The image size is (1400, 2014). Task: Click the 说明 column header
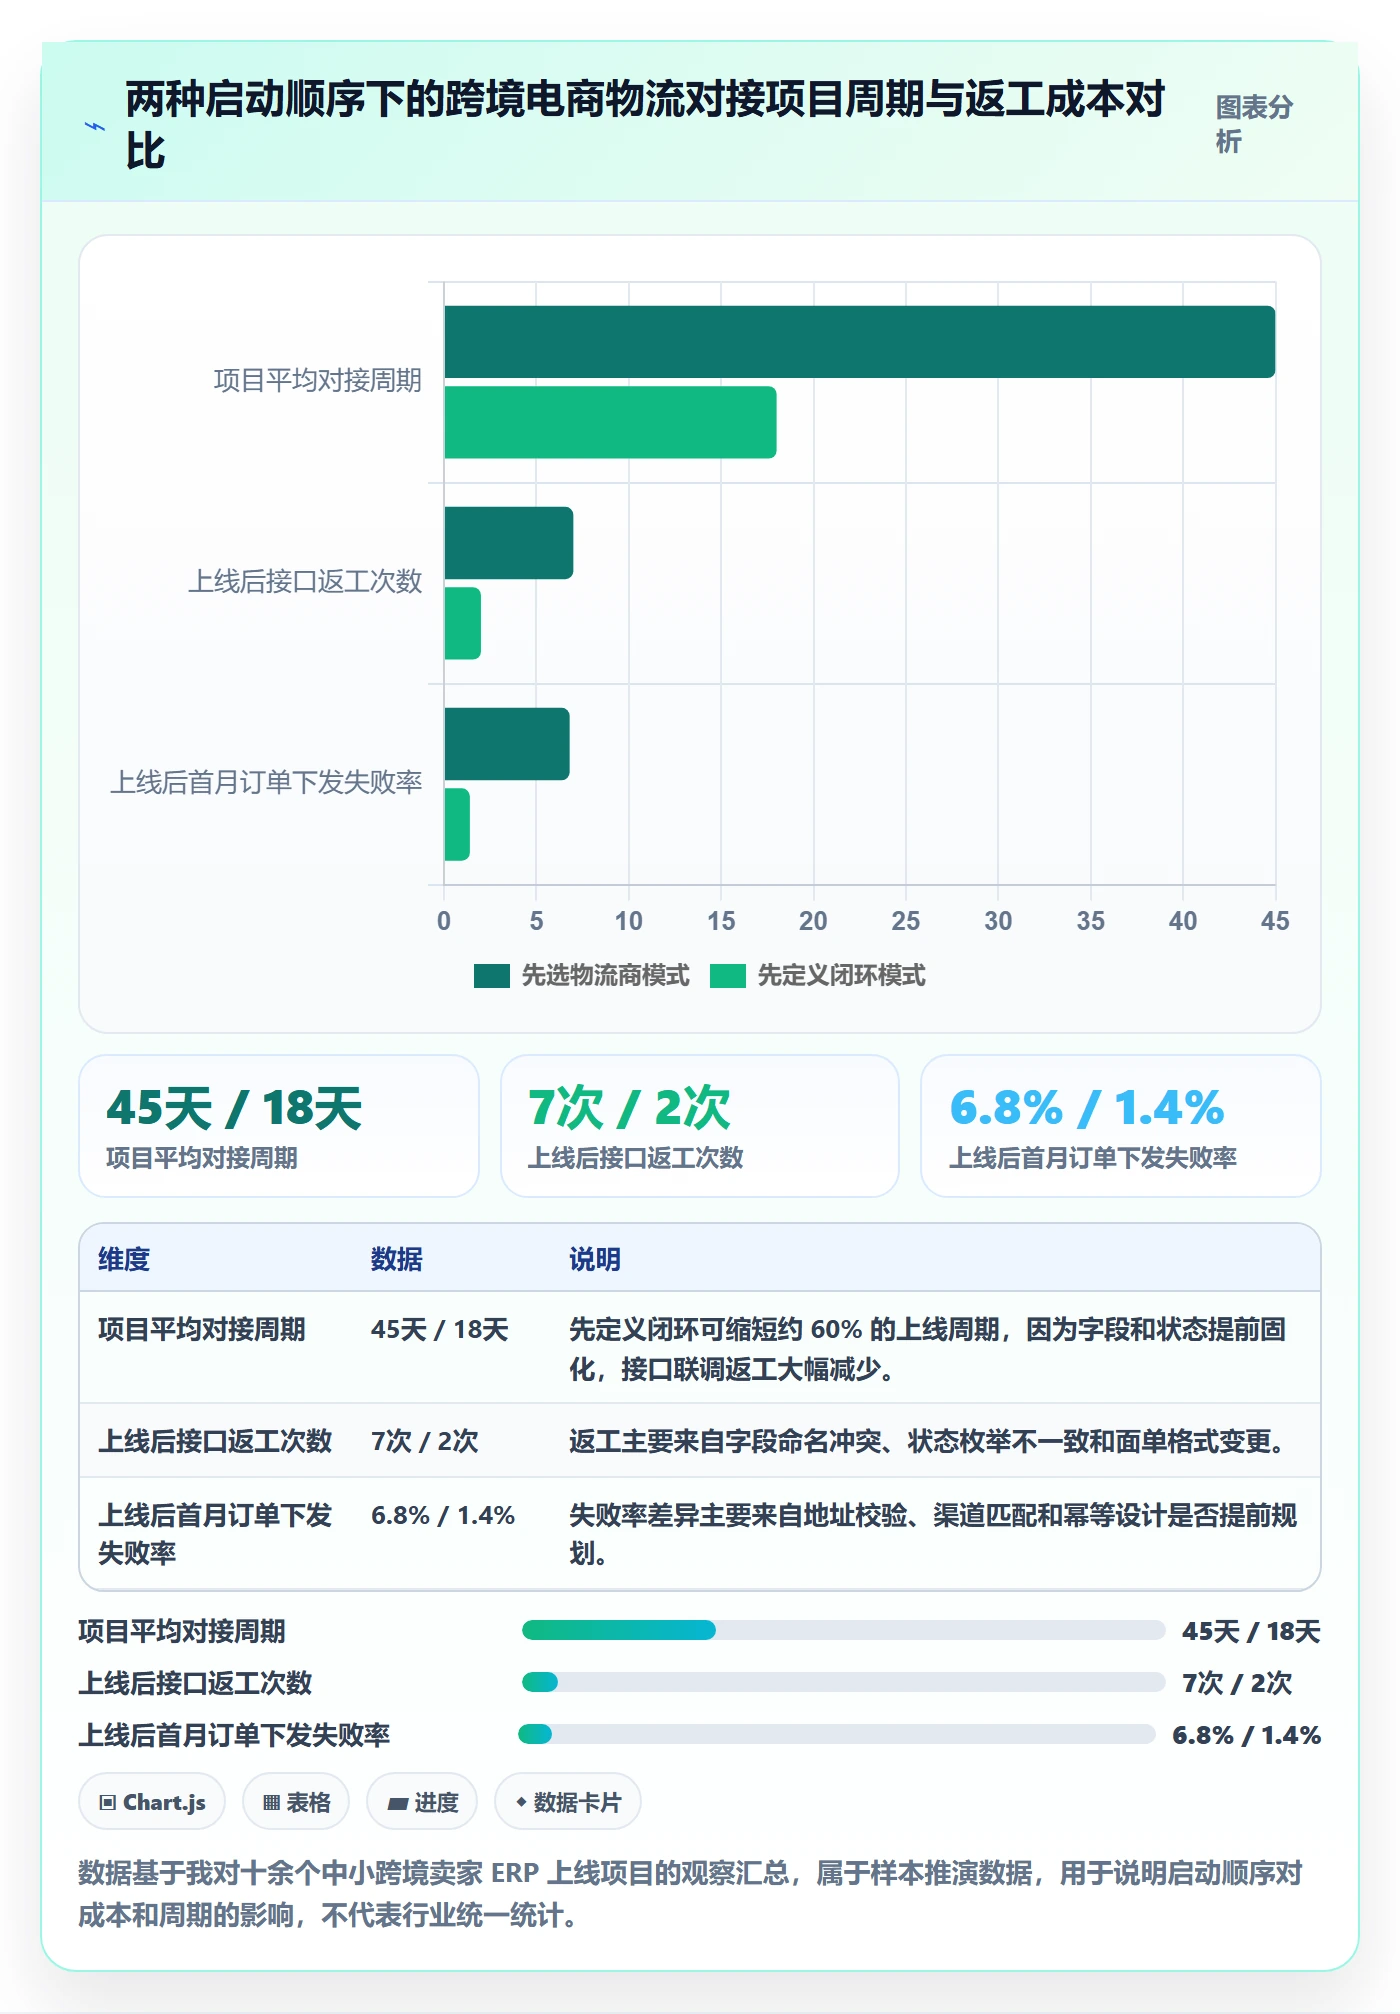(595, 1259)
